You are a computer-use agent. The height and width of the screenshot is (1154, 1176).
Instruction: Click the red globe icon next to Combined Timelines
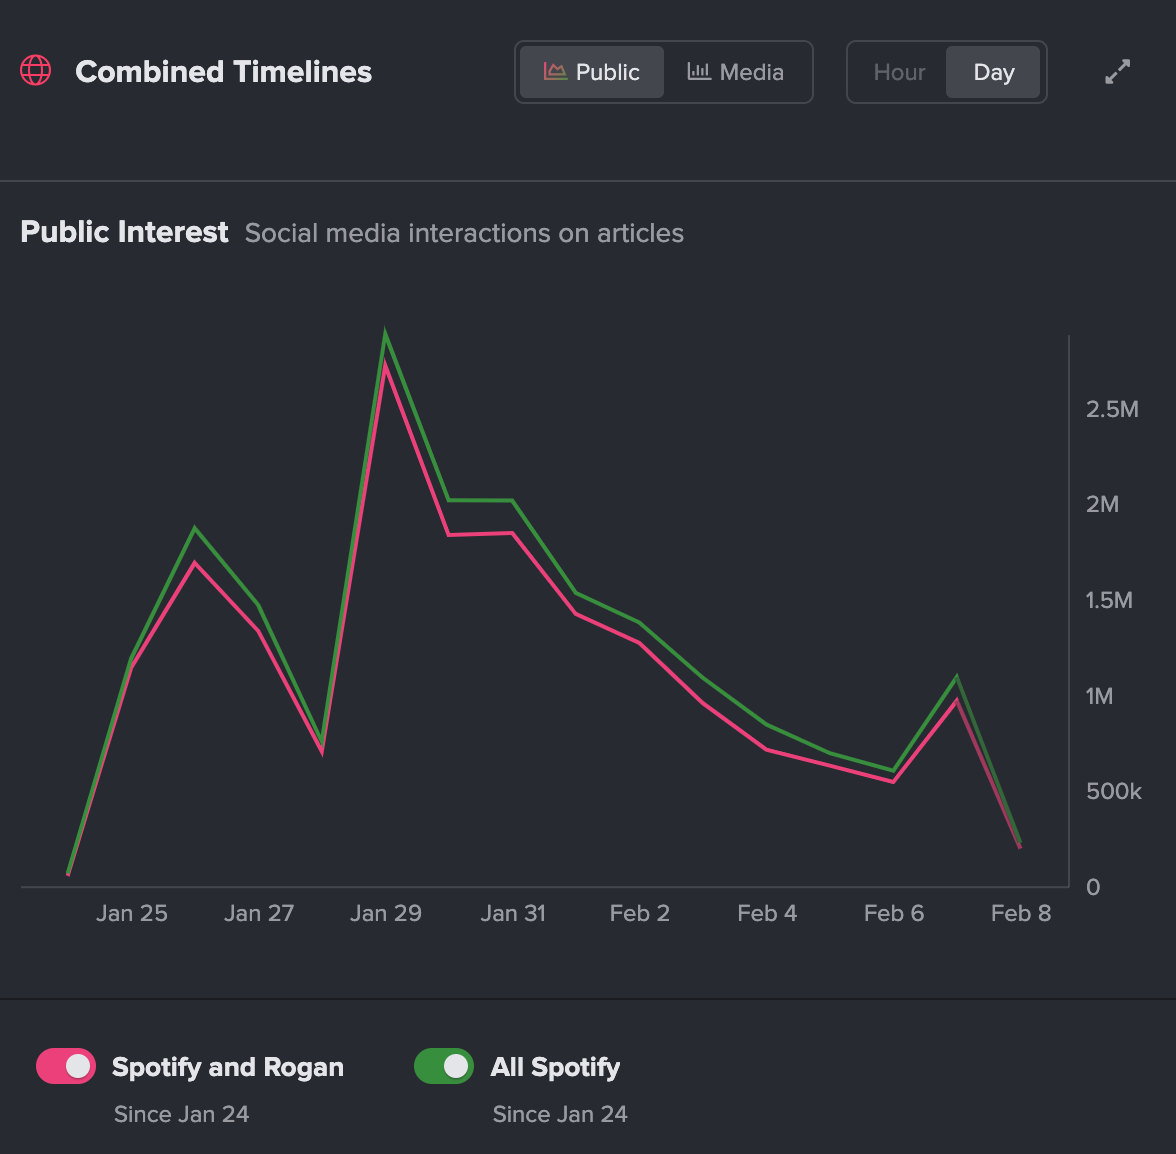click(35, 71)
